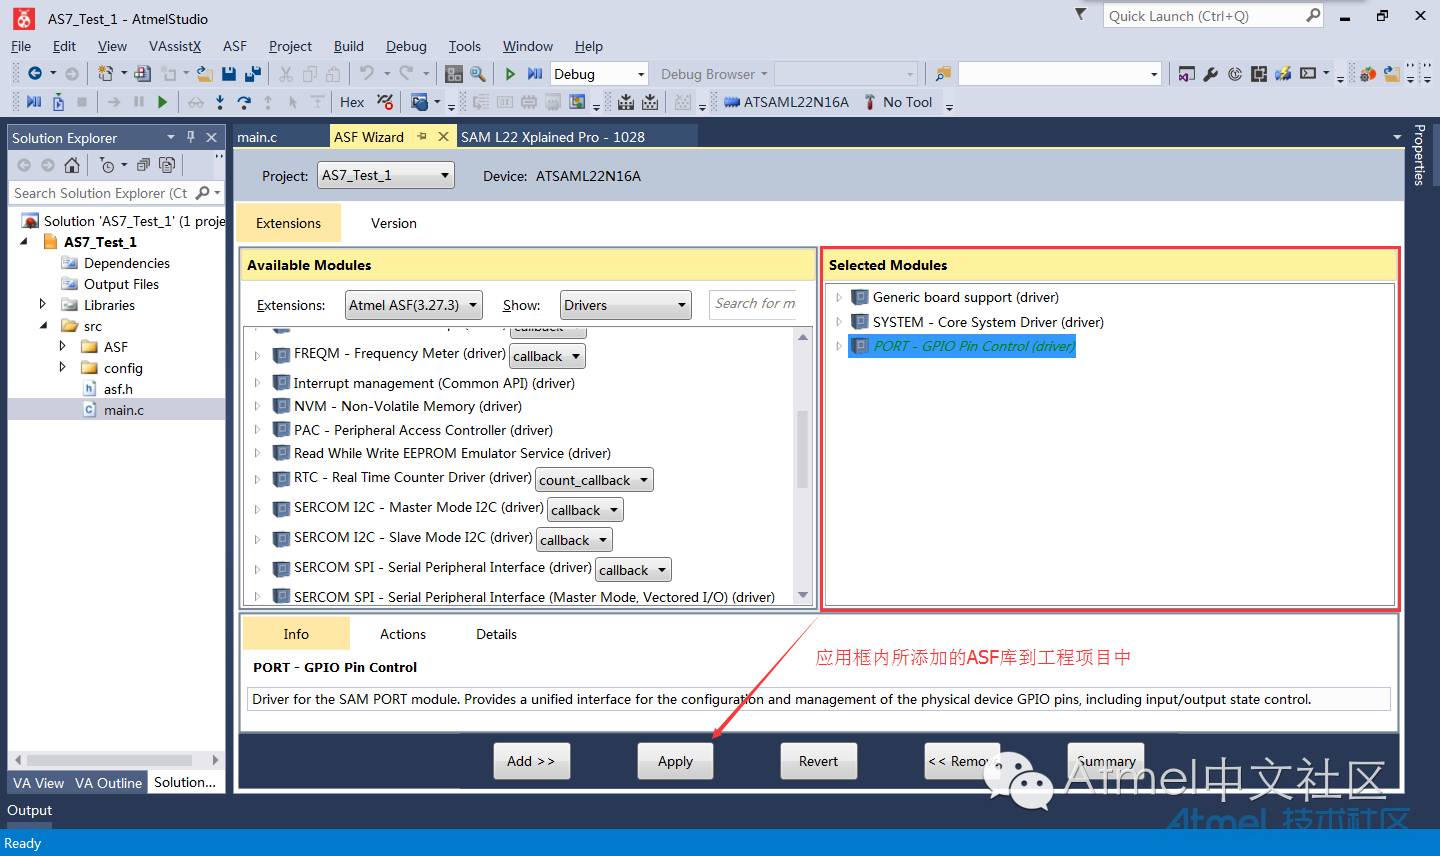Open SERCOM I2C Master Mode callback dropdown

point(585,510)
